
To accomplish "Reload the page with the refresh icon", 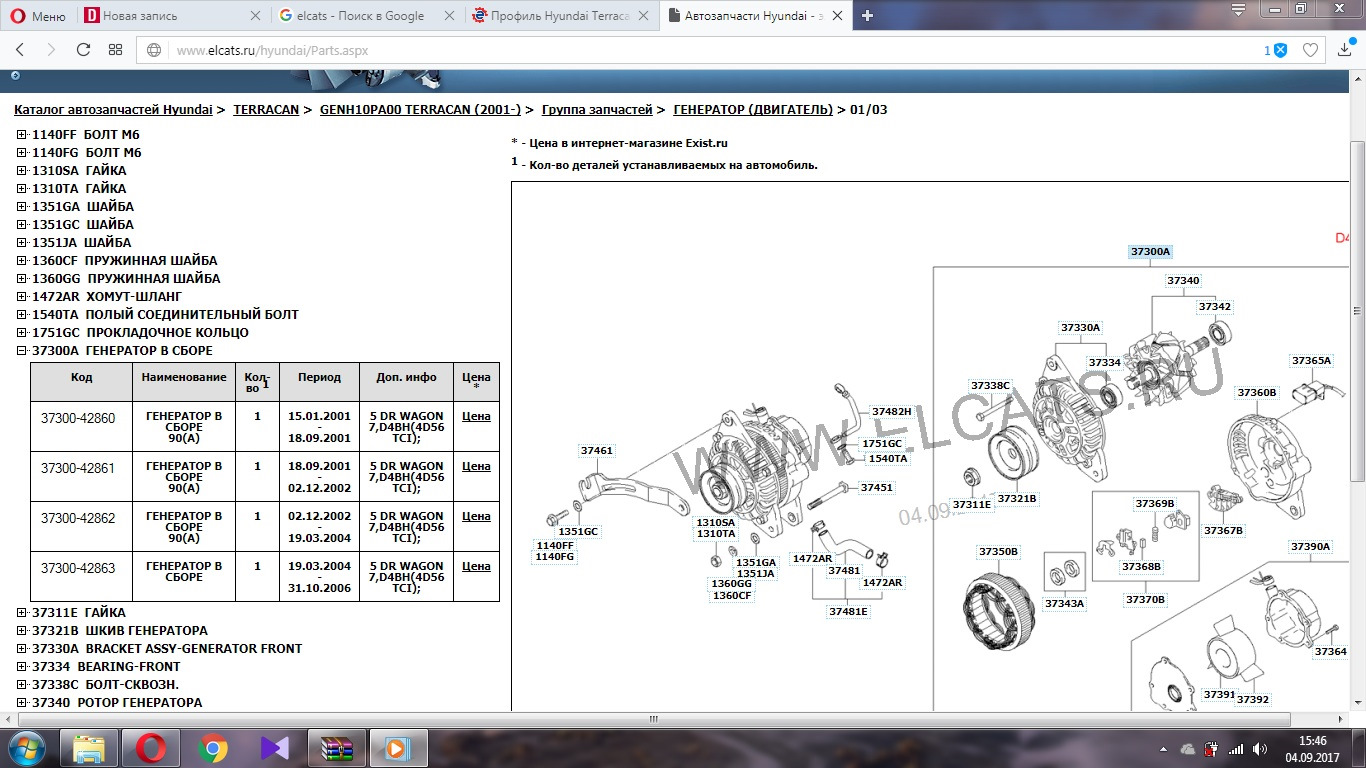I will pyautogui.click(x=83, y=50).
